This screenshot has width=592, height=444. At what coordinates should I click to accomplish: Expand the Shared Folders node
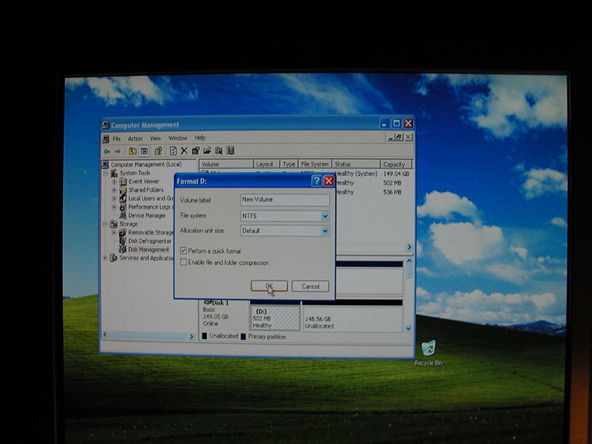tap(114, 190)
